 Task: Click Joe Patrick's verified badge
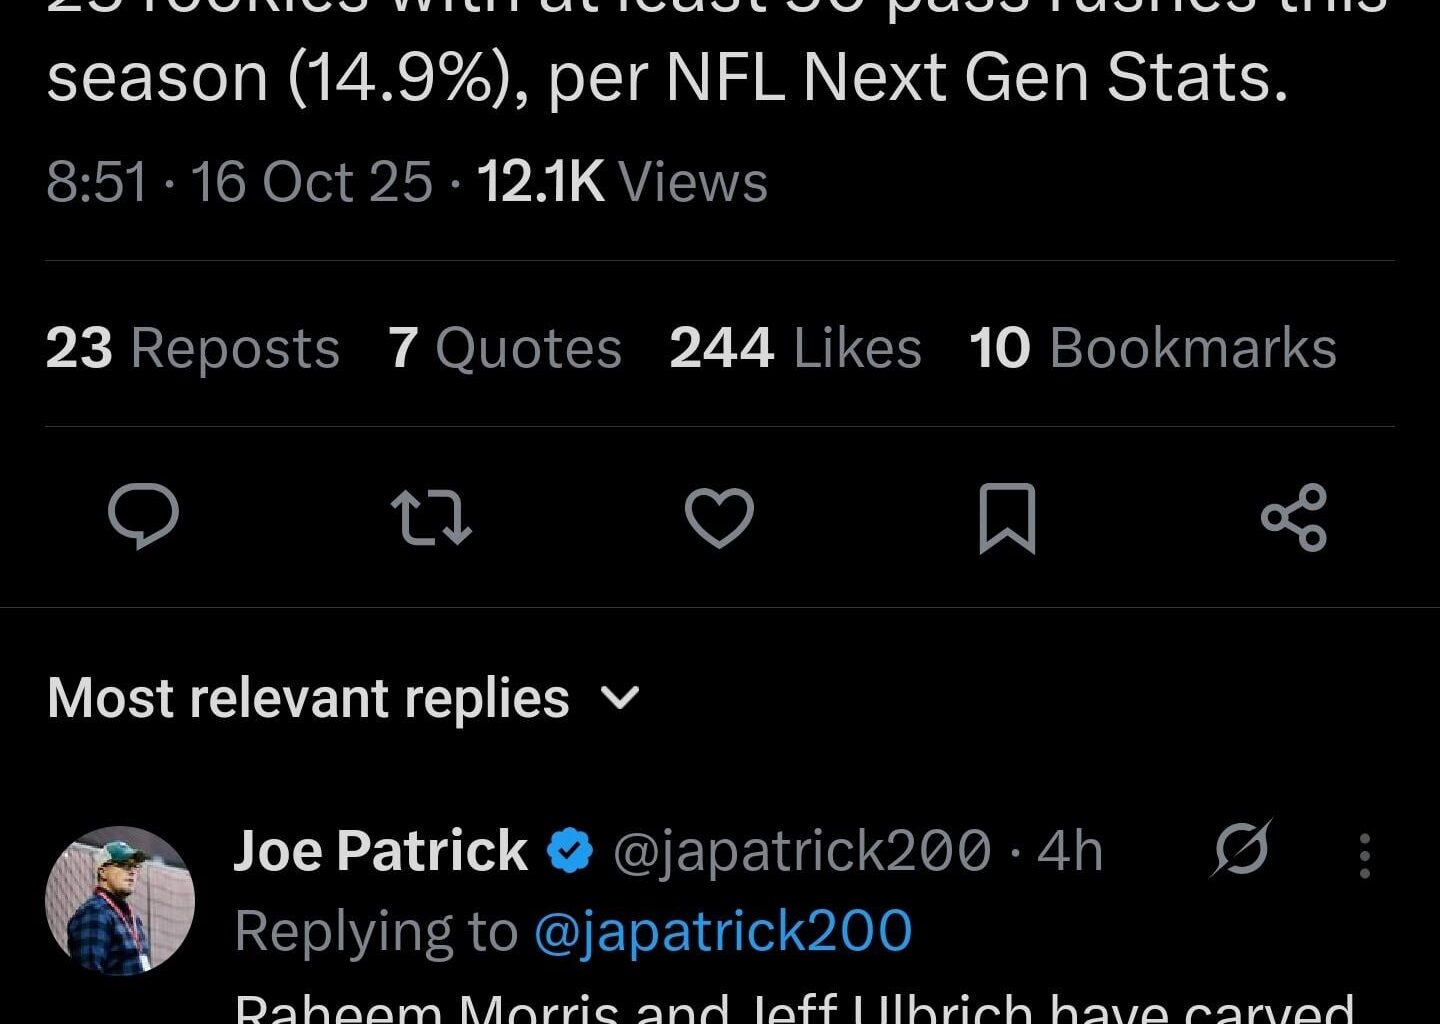[x=568, y=849]
